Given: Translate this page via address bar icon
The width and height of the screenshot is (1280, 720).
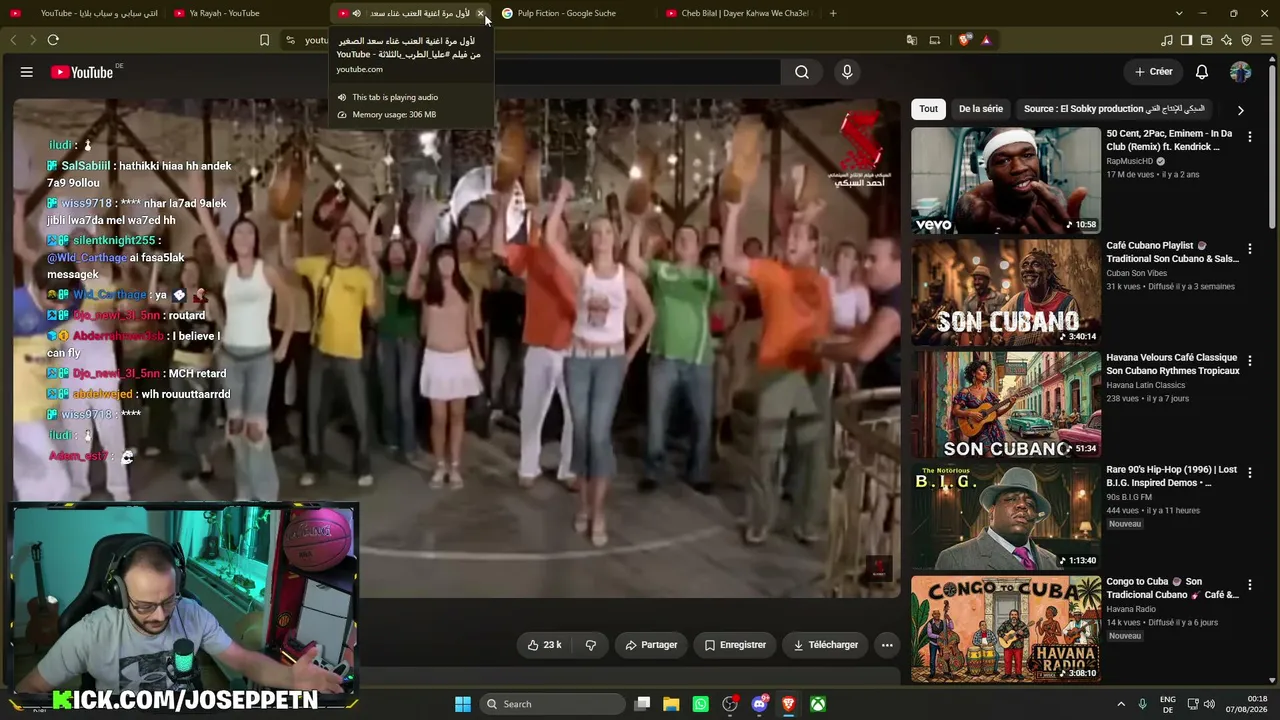Looking at the screenshot, I should click(x=912, y=40).
